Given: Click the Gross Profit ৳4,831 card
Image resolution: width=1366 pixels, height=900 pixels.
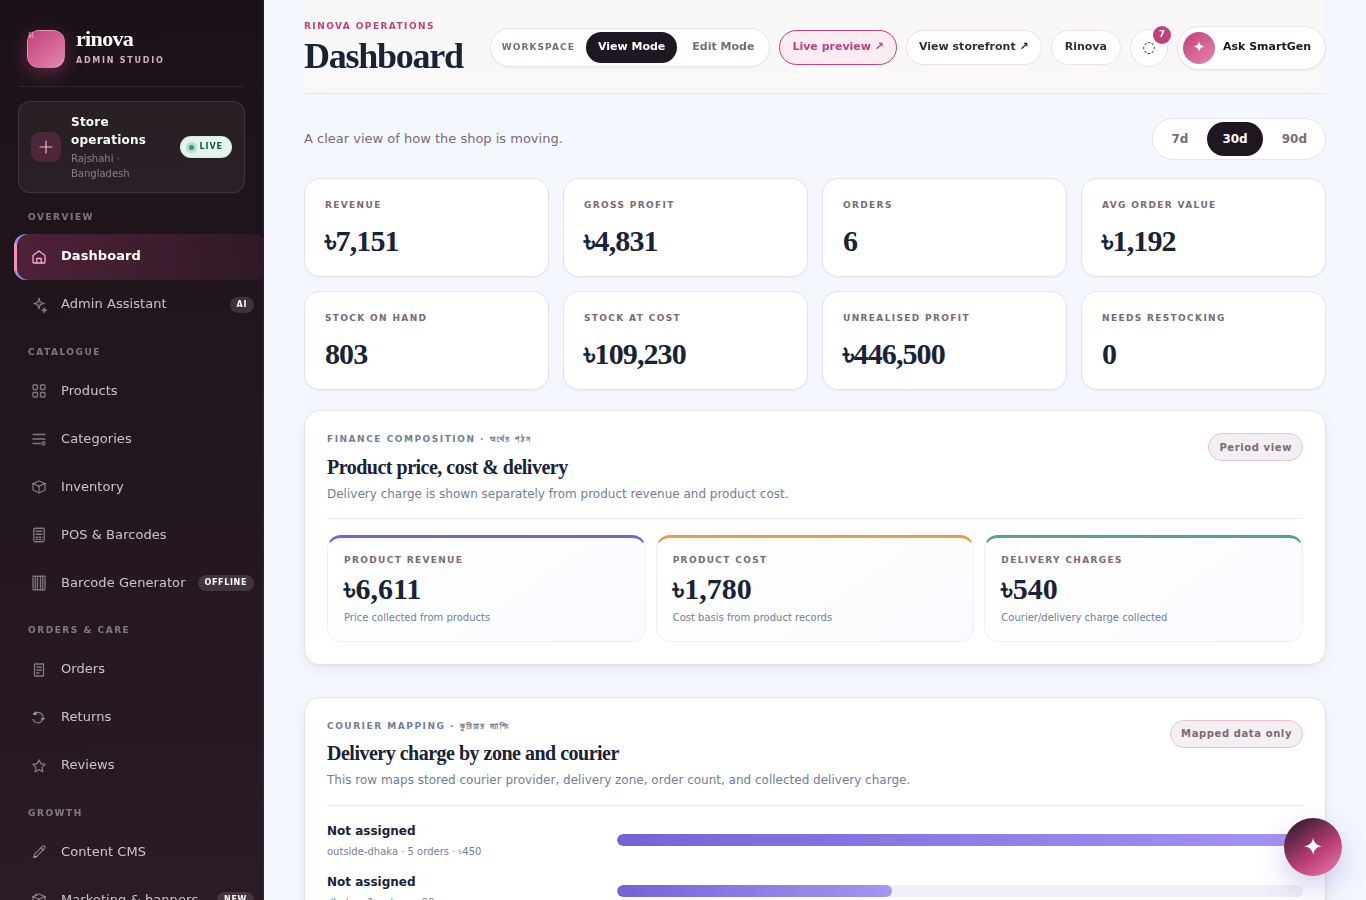Looking at the screenshot, I should tap(686, 227).
